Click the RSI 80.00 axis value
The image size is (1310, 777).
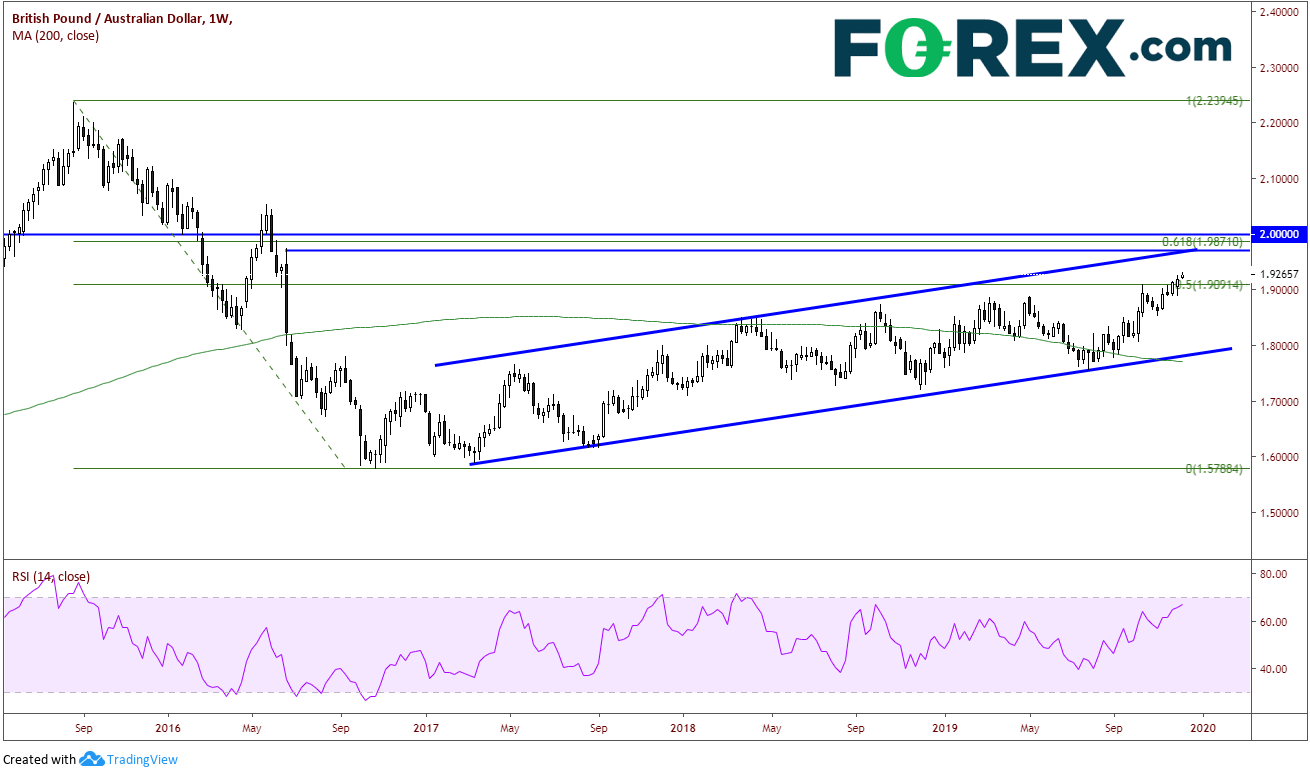click(x=1272, y=574)
